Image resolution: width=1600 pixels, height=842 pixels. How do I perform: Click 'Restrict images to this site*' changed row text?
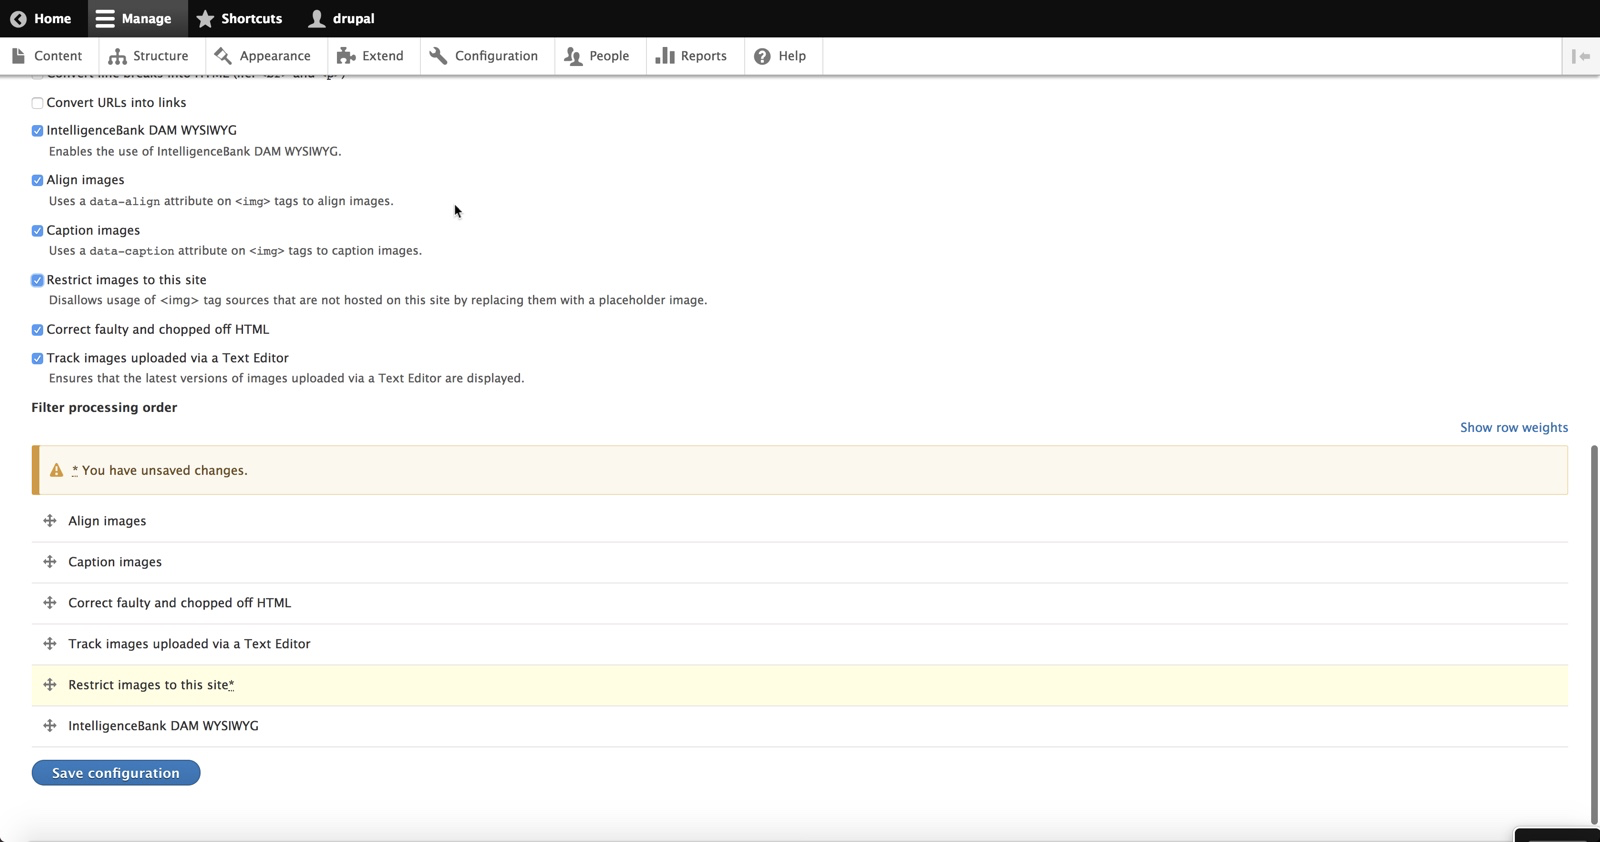tap(151, 685)
